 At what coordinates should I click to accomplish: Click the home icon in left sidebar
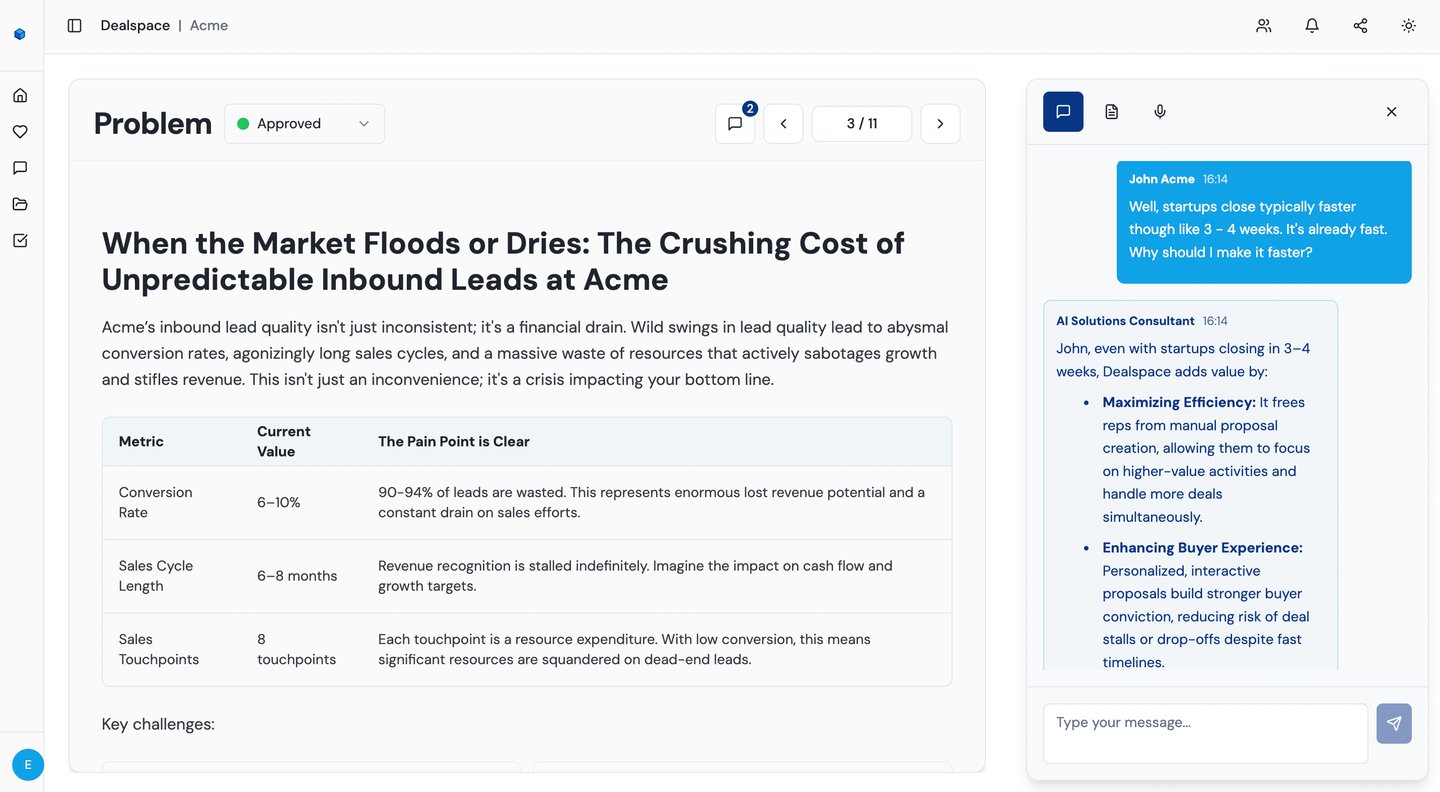click(20, 96)
